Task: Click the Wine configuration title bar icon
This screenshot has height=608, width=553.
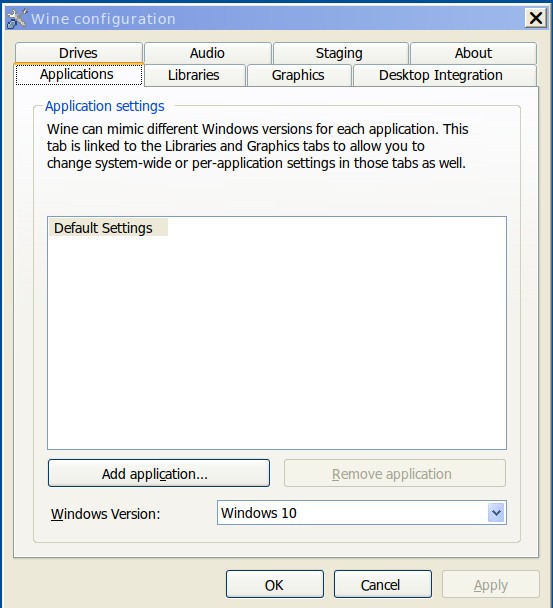Action: (17, 19)
